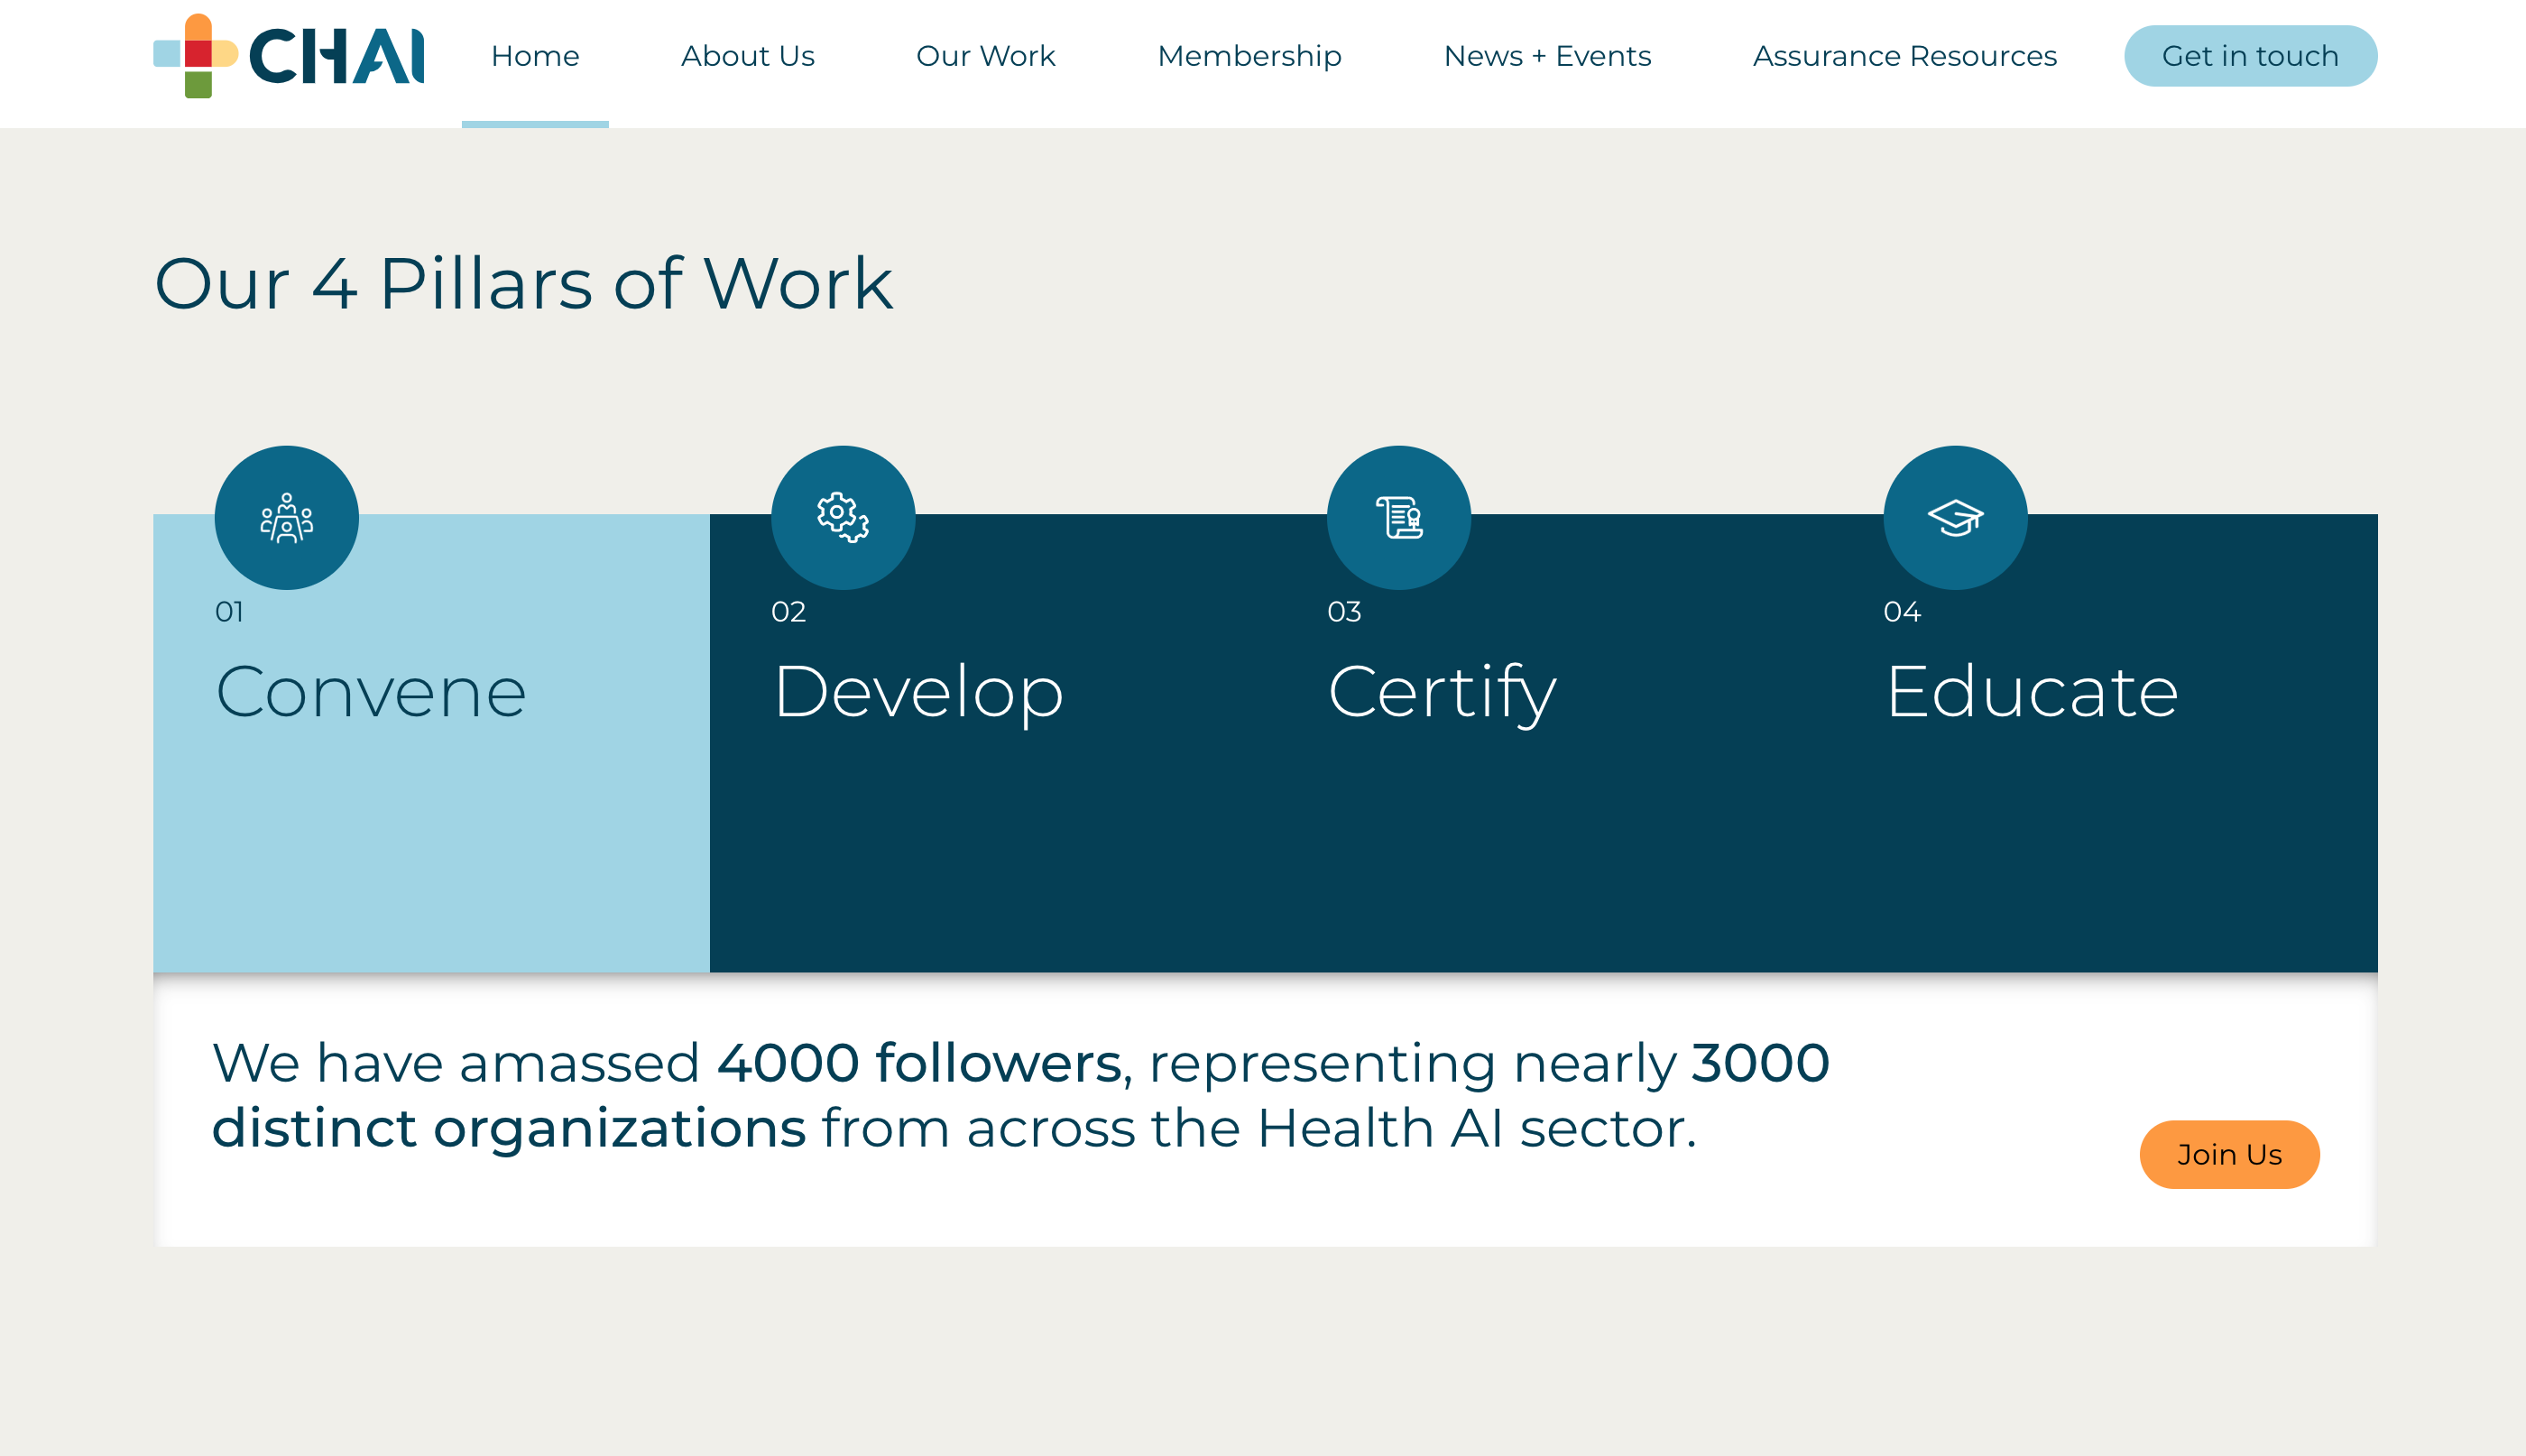
Task: Click the Convene people-group icon
Action: click(x=286, y=518)
